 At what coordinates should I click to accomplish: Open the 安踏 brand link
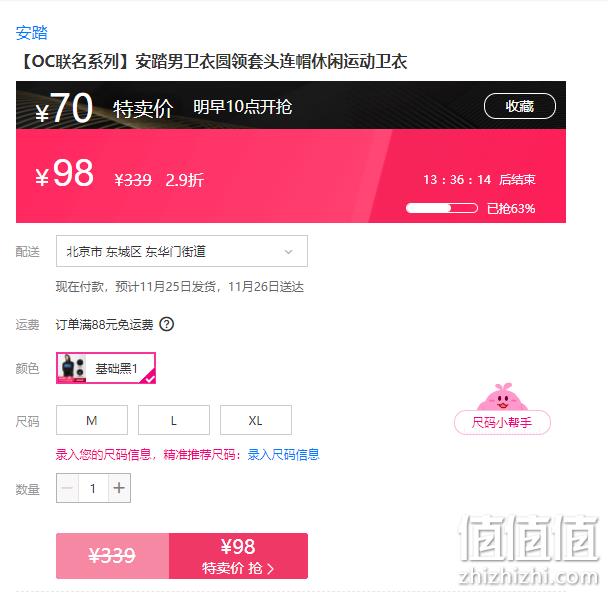31,33
